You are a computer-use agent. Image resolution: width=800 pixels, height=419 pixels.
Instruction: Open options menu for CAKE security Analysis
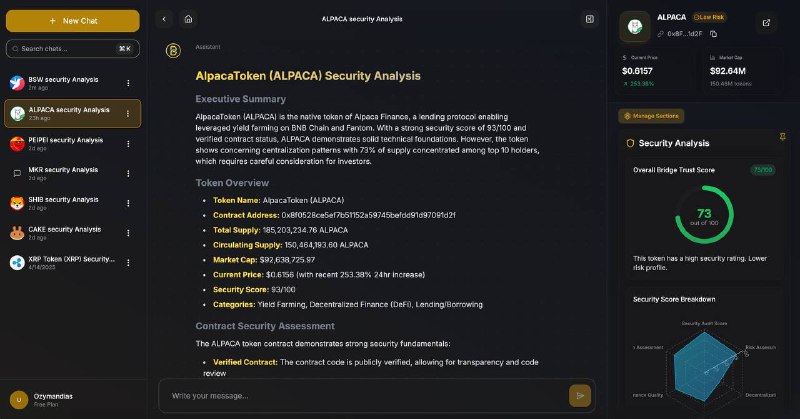pos(128,233)
